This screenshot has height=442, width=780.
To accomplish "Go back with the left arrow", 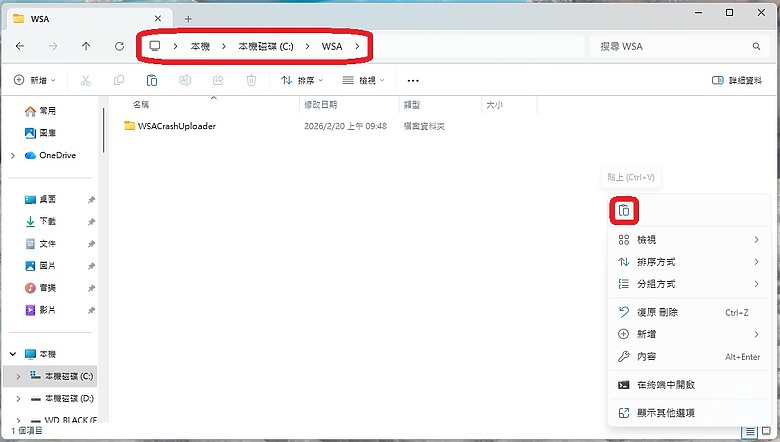I will [x=20, y=46].
